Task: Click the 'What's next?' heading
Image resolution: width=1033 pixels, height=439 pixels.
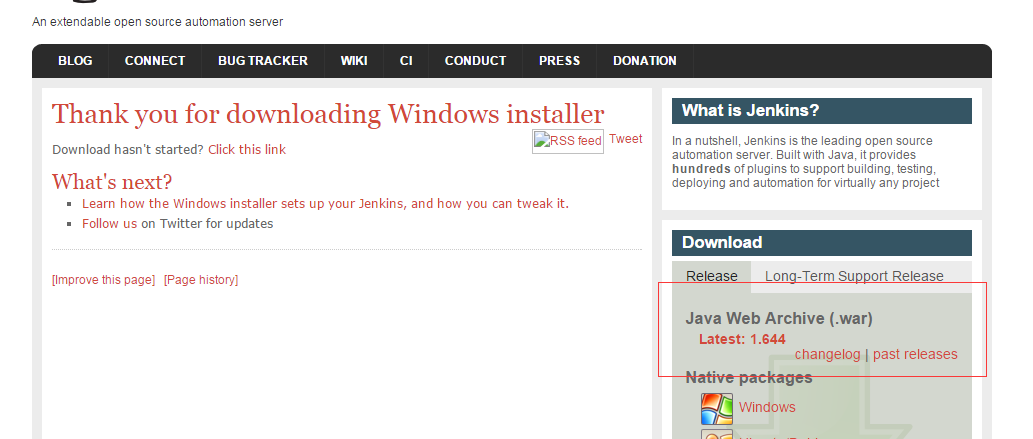Action: (112, 181)
